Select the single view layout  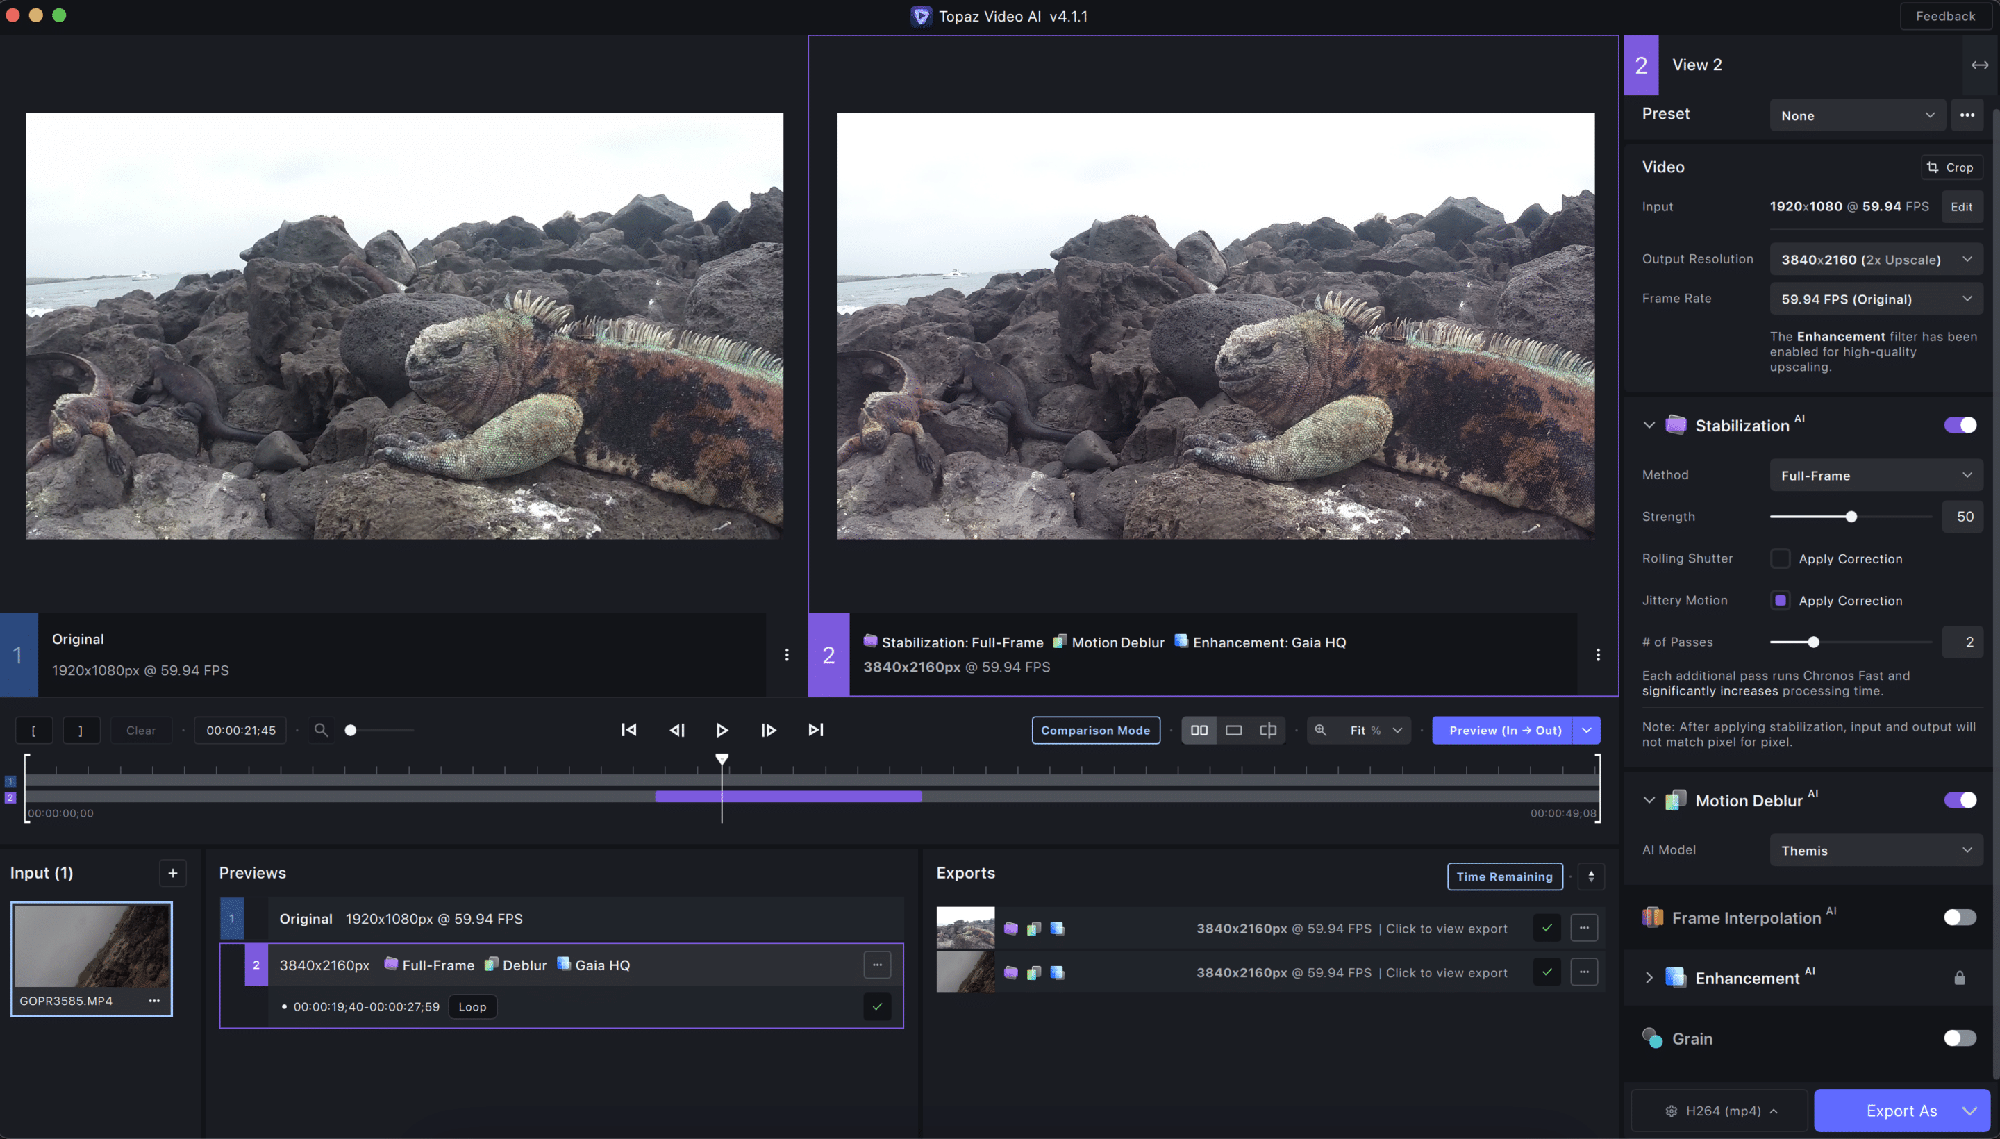click(x=1234, y=730)
